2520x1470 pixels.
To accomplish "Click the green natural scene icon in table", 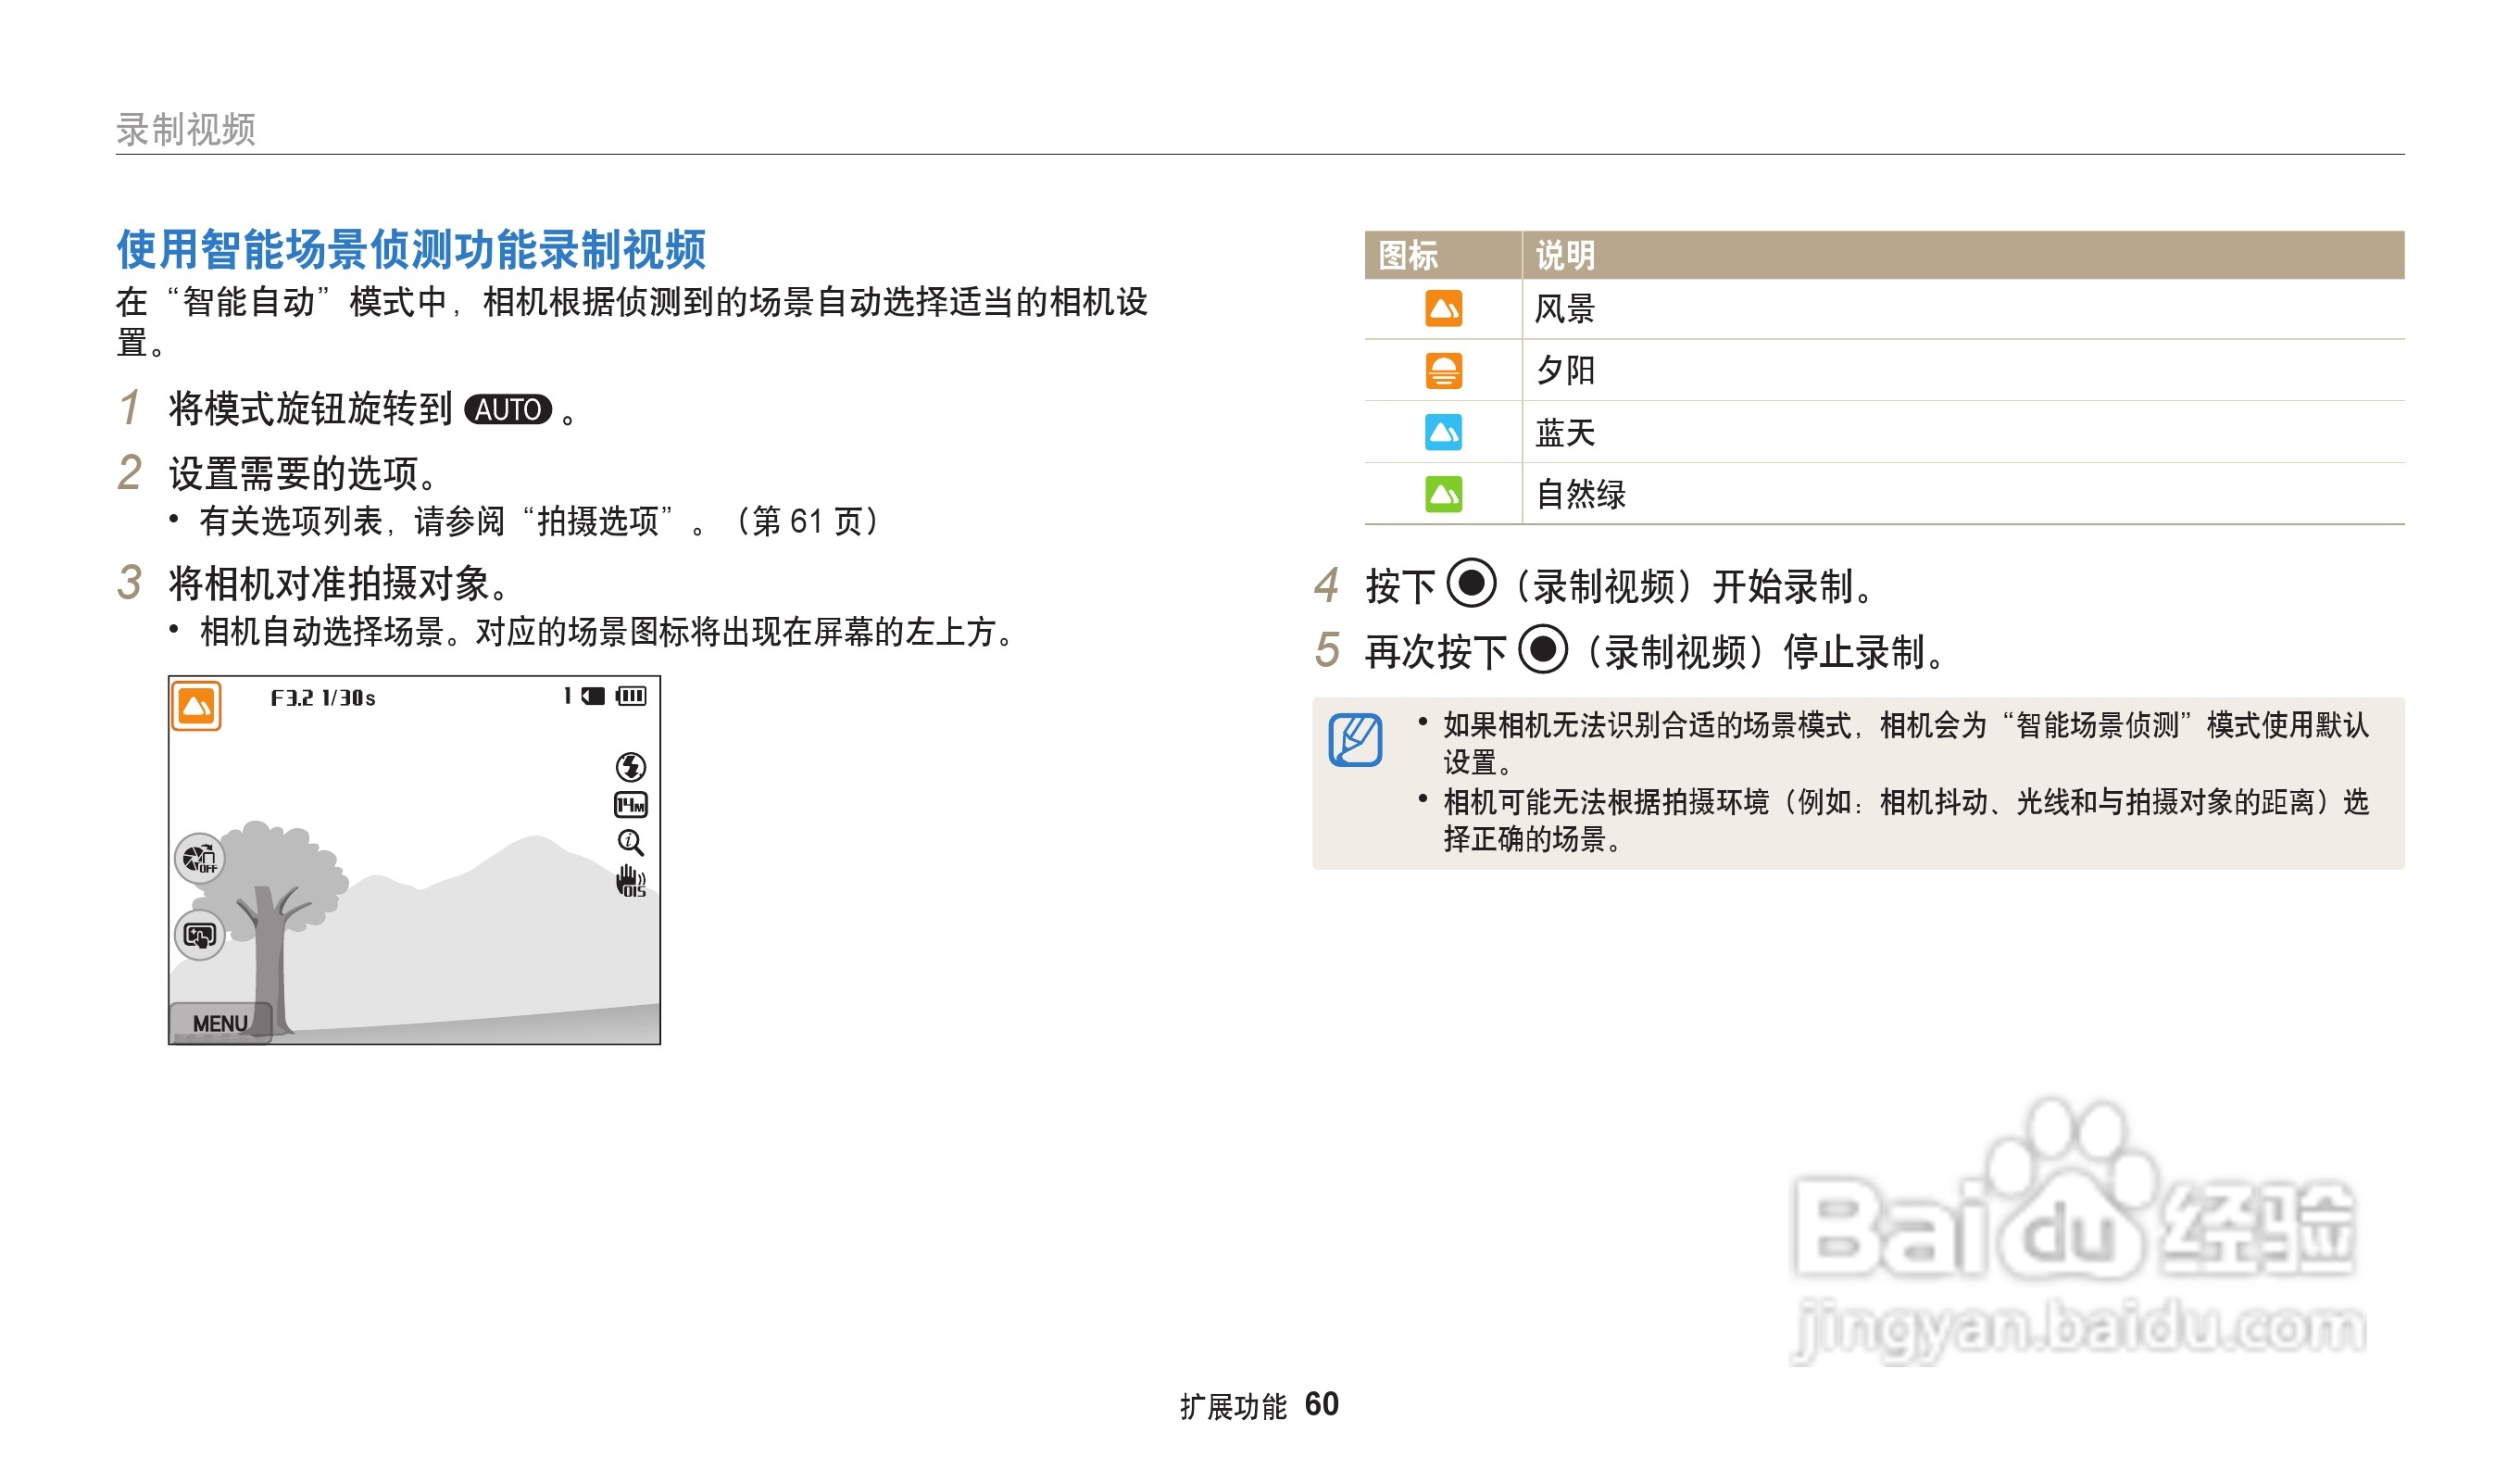I will pyautogui.click(x=1443, y=494).
